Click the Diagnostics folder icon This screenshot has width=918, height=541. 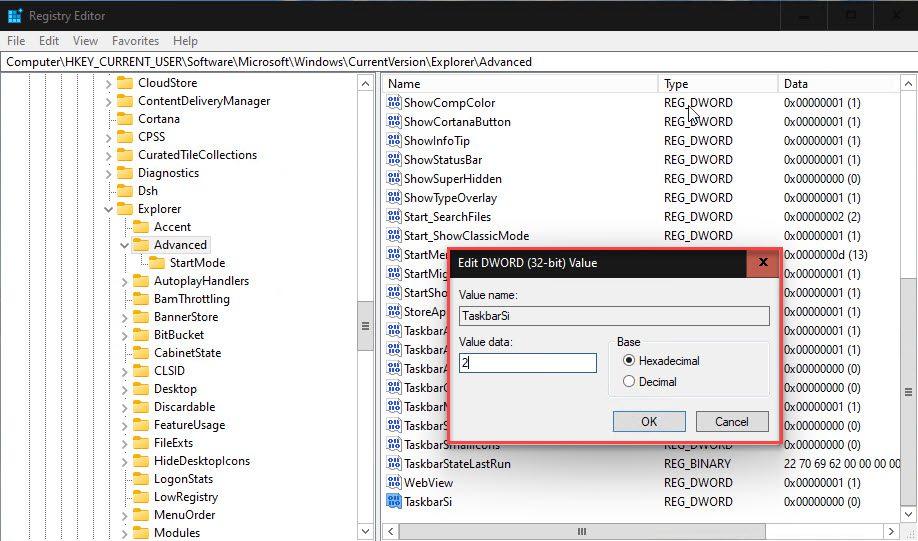[x=125, y=173]
